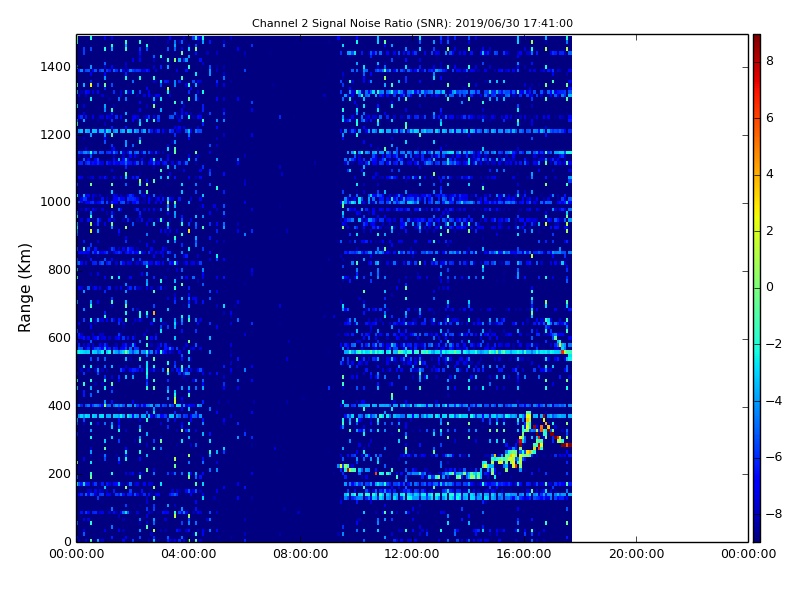Click the colorbar label 0

point(770,287)
